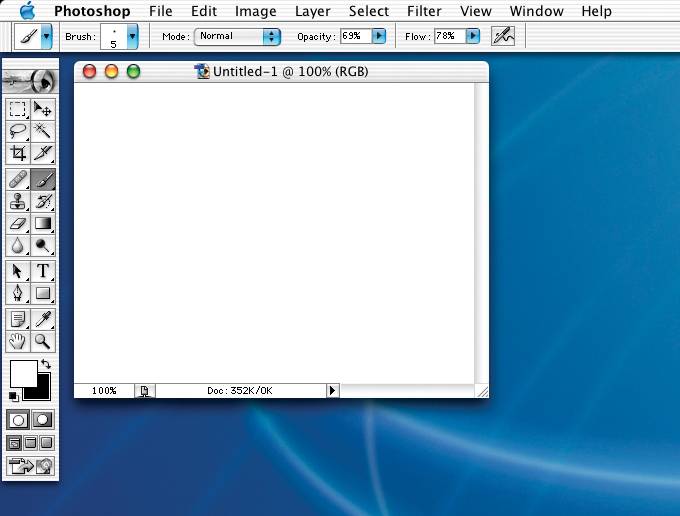The image size is (680, 516).
Task: Select the Eraser tool
Action: [x=18, y=223]
